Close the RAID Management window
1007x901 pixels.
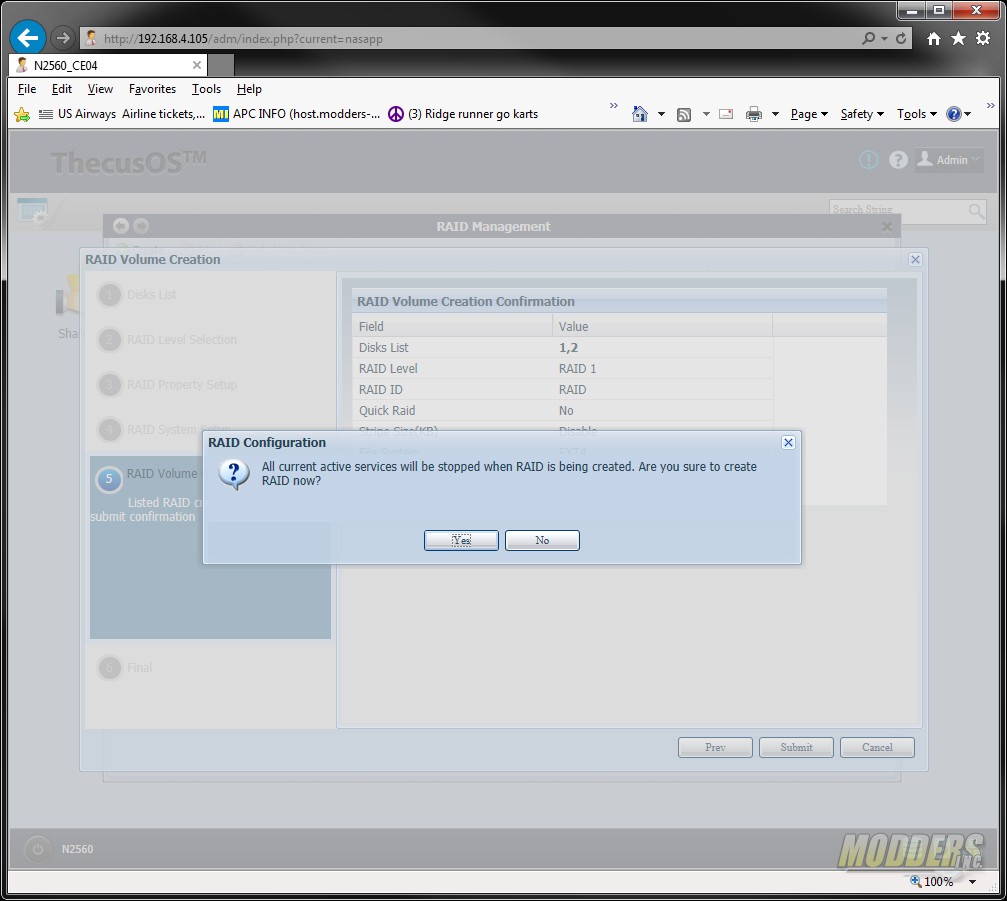click(x=887, y=226)
